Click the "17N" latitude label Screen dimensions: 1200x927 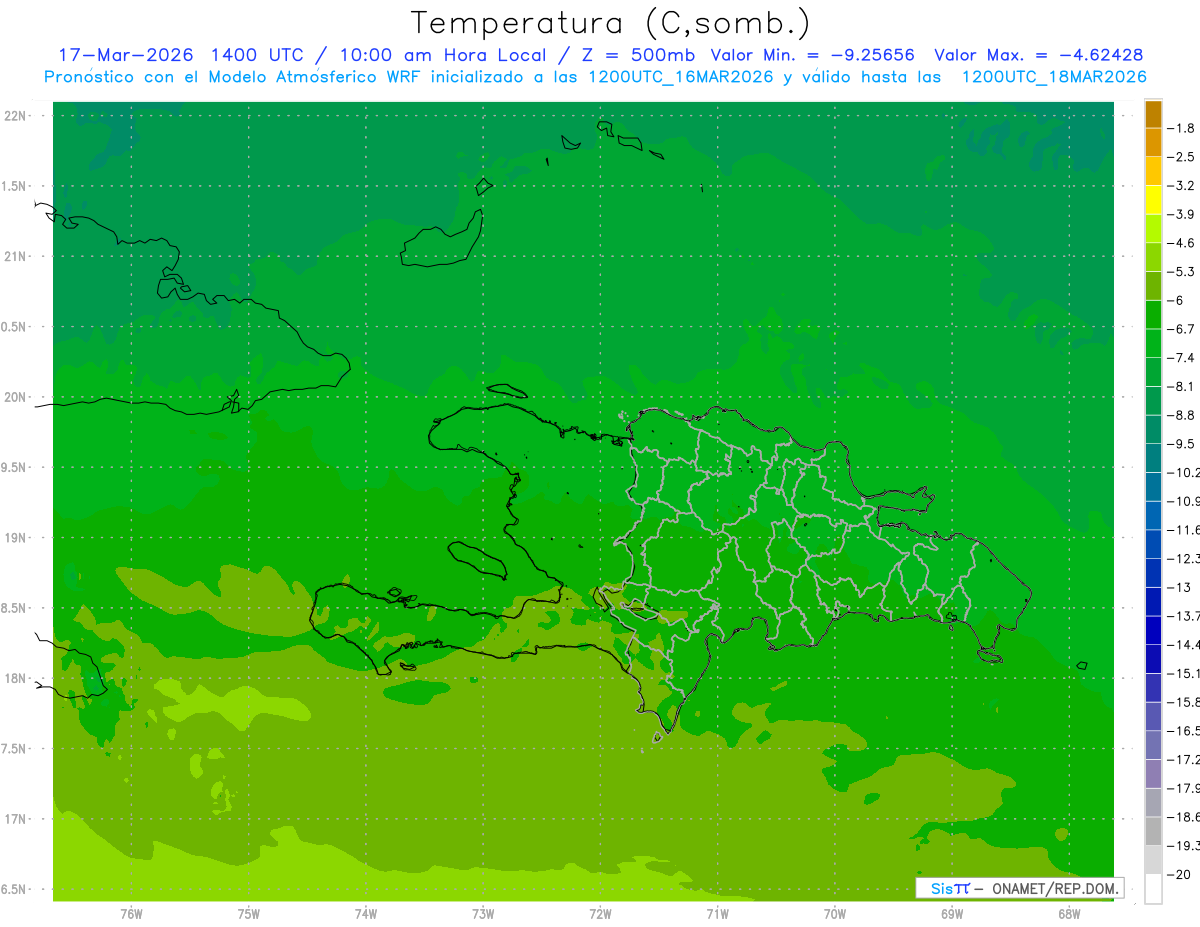coord(17,819)
